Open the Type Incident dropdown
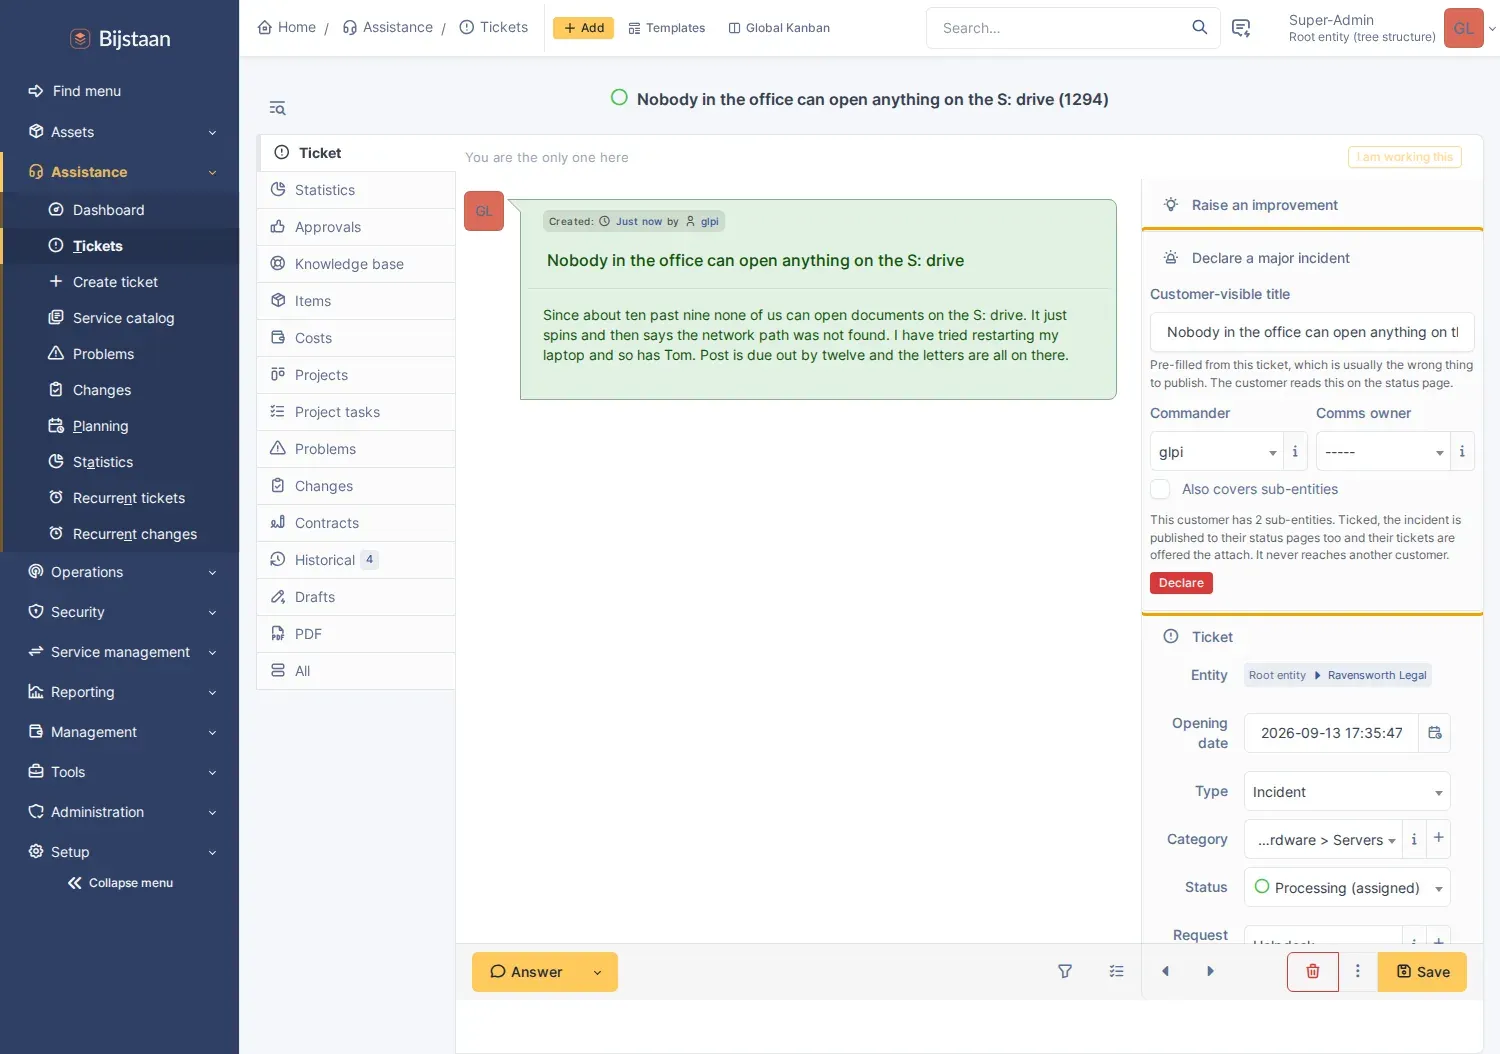The image size is (1500, 1054). 1347,792
